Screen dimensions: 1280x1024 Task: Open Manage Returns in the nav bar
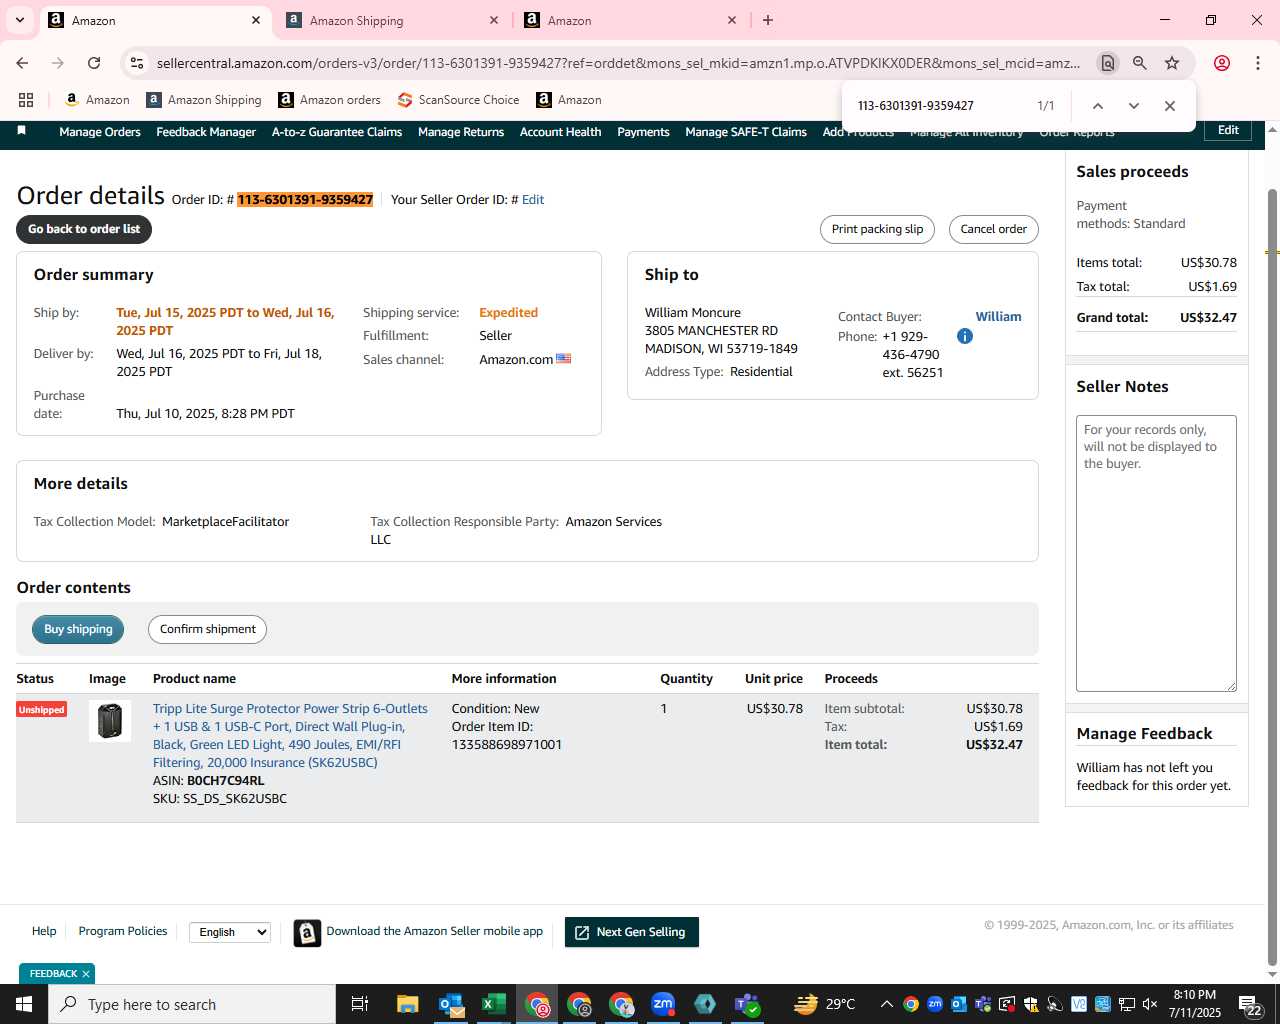pyautogui.click(x=461, y=132)
